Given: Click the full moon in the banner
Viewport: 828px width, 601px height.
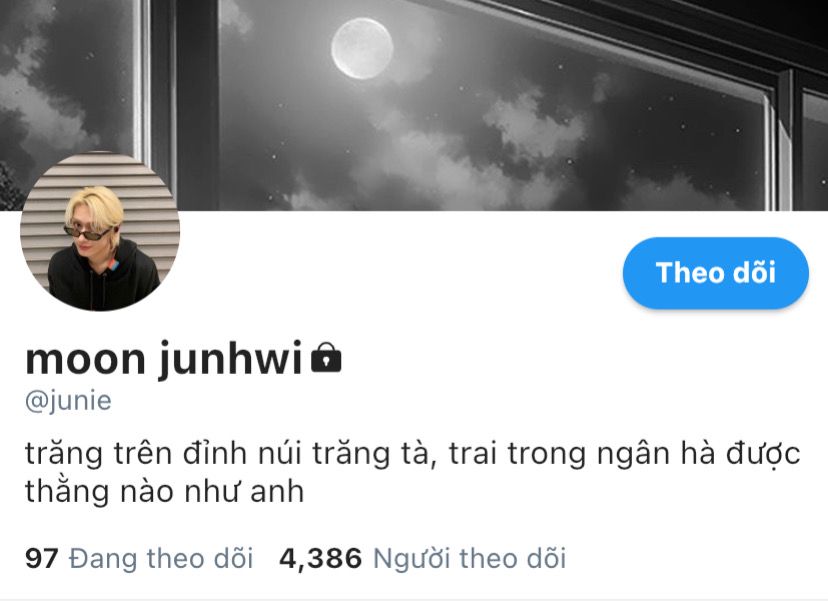Looking at the screenshot, I should (x=362, y=48).
